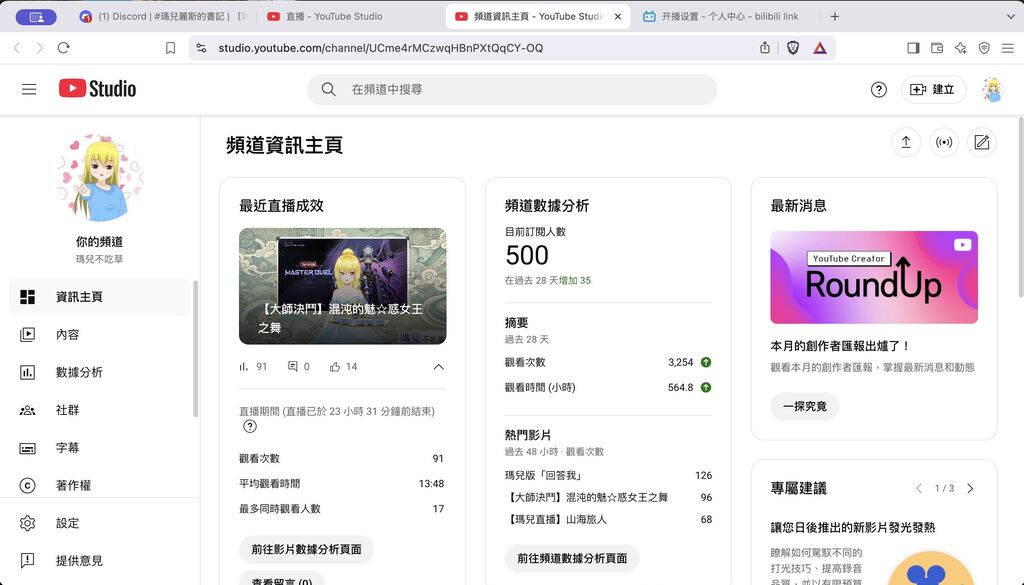Open the 瑪兒版「回答我」 video link
Image resolution: width=1024 pixels, height=585 pixels.
pyautogui.click(x=543, y=475)
